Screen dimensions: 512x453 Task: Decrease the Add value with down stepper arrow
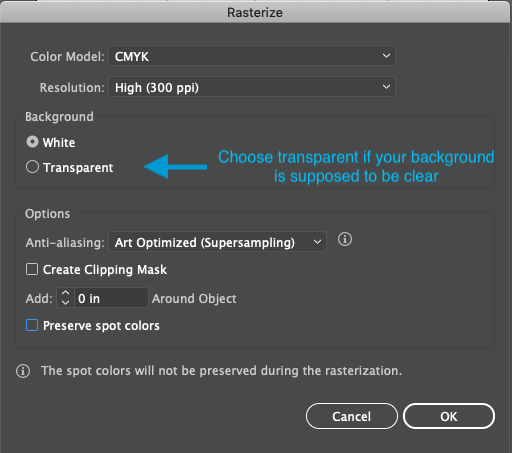click(x=65, y=303)
